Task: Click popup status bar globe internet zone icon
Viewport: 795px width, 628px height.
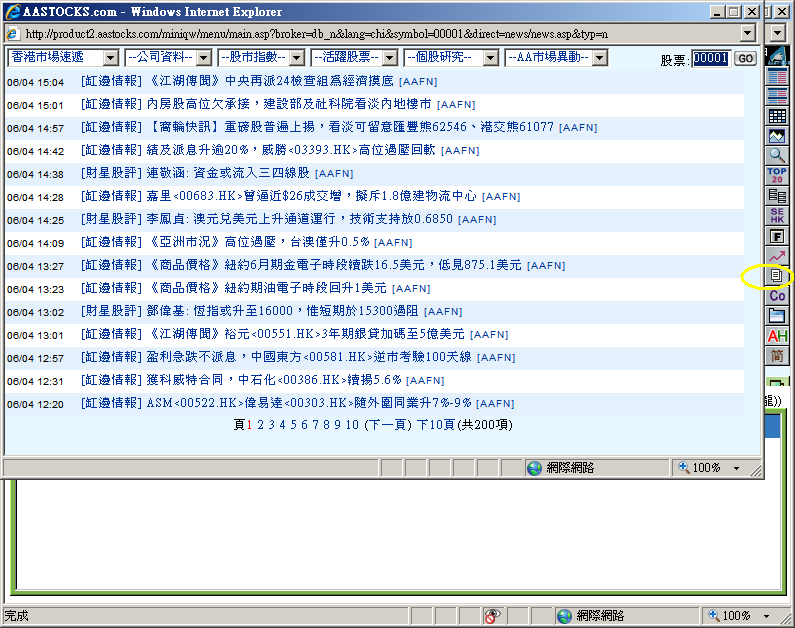Action: 534,468
